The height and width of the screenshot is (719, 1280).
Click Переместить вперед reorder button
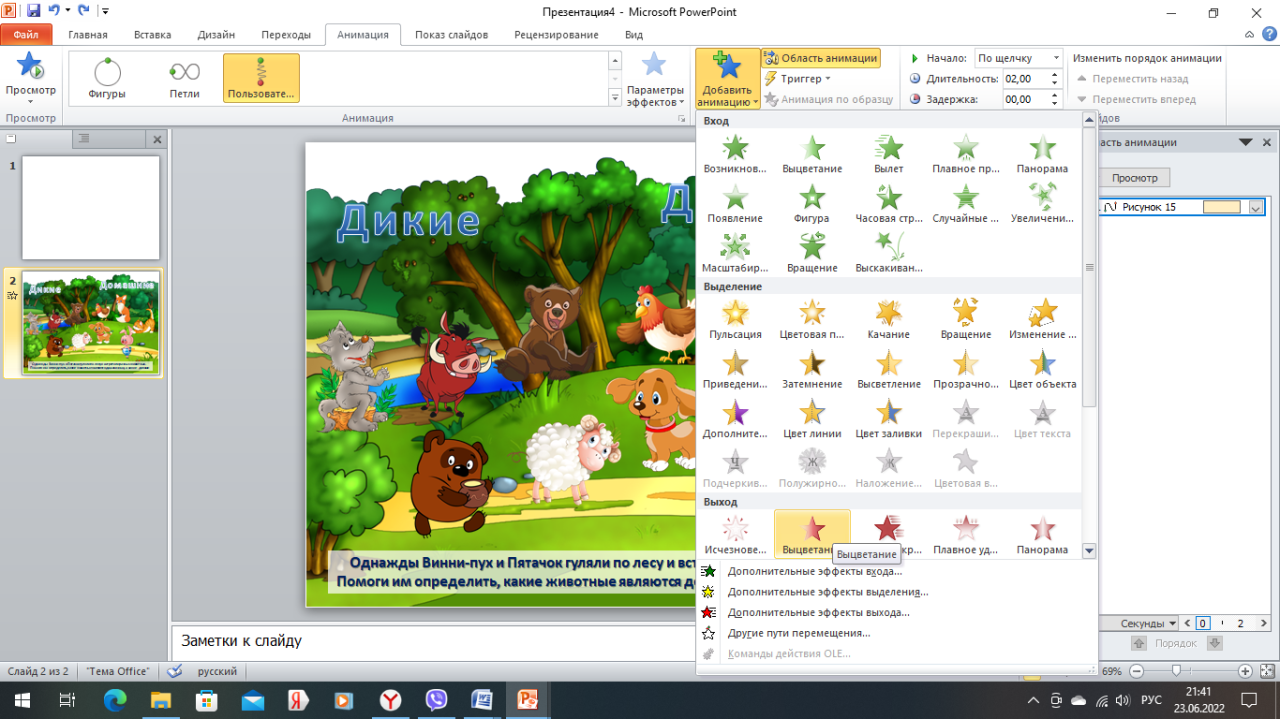point(1136,99)
